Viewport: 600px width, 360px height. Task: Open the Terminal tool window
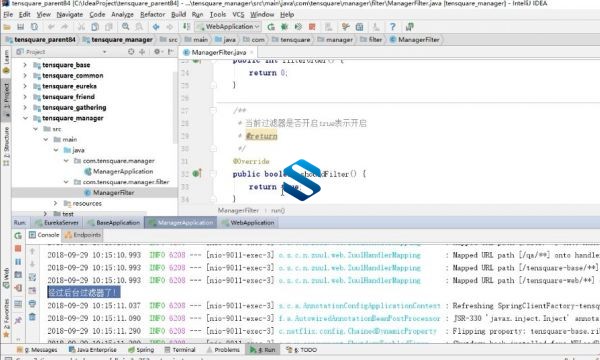point(180,350)
